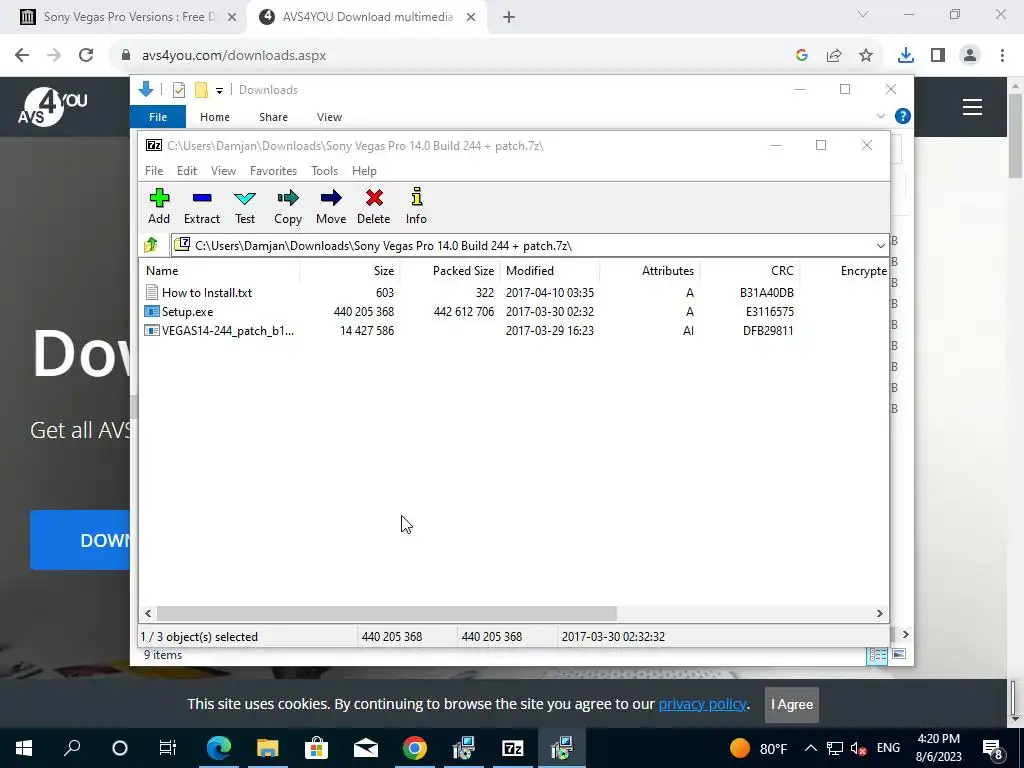
Task: Run the Test archive tool
Action: point(245,206)
